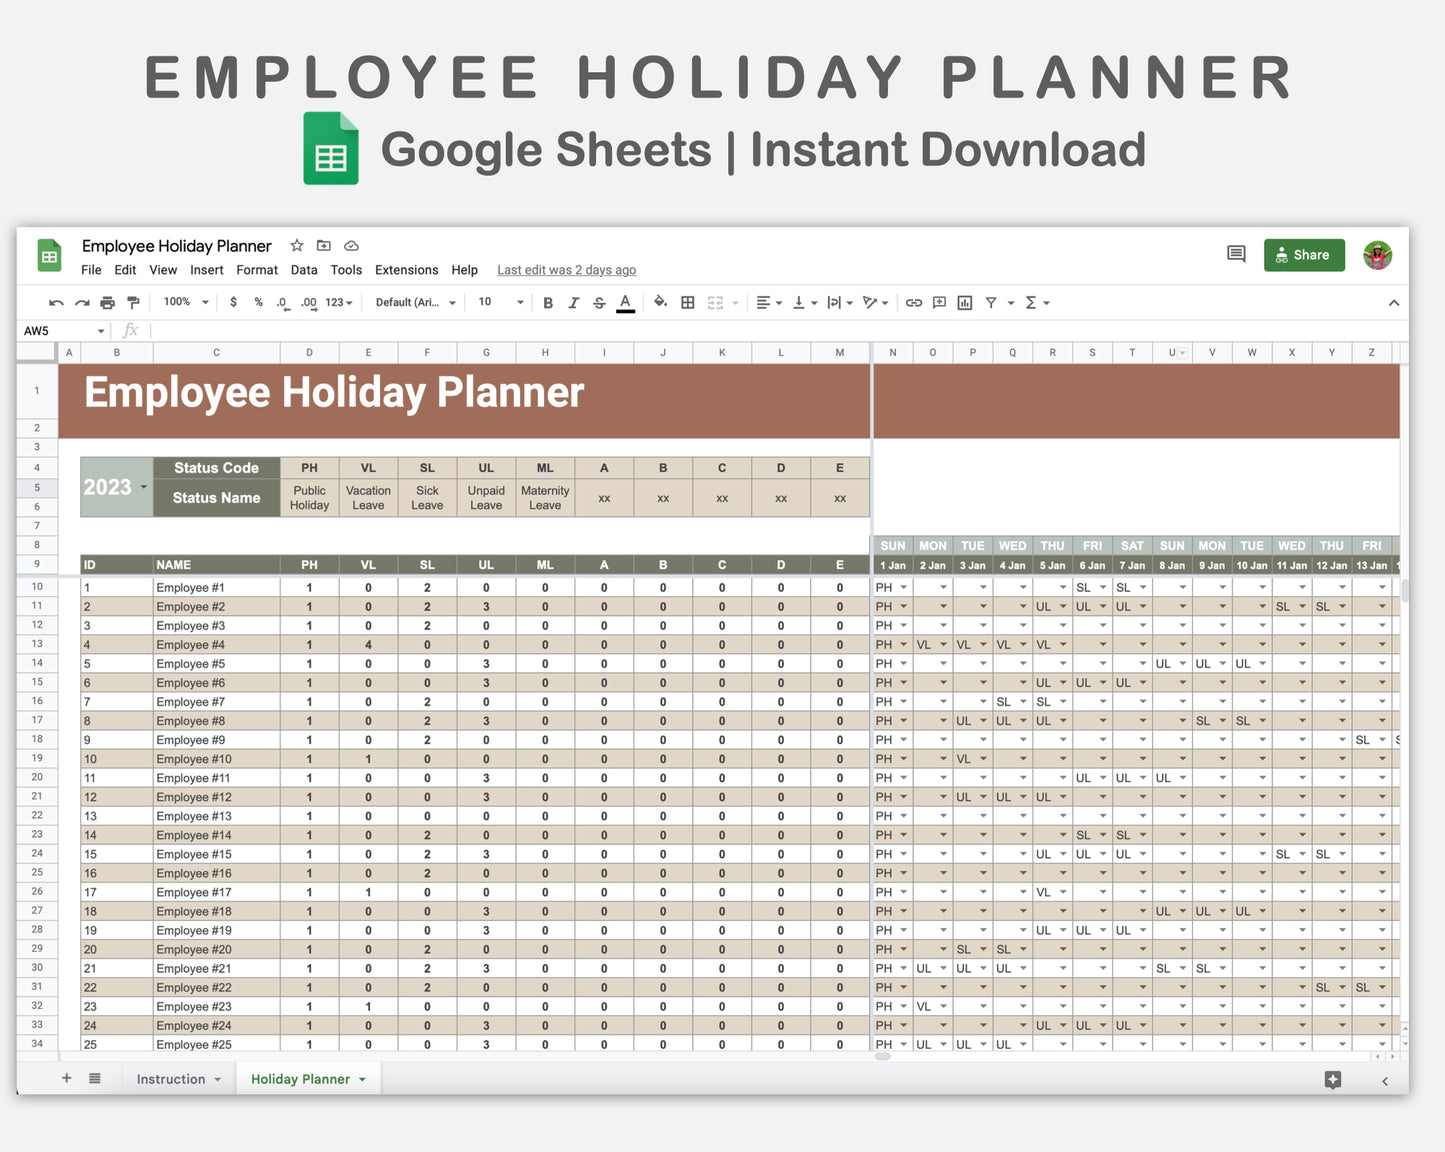Click the Insert comment icon in toolbar
Image resolution: width=1445 pixels, height=1152 pixels.
pyautogui.click(x=939, y=302)
